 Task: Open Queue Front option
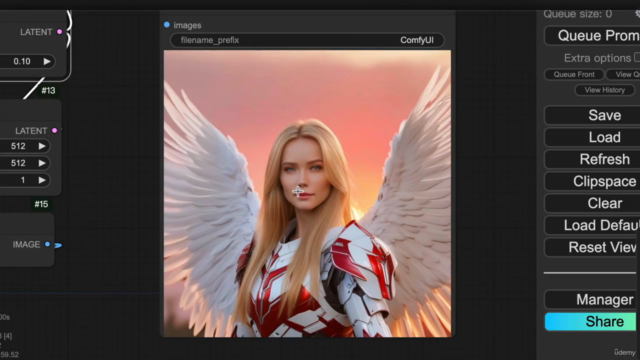[x=574, y=74]
